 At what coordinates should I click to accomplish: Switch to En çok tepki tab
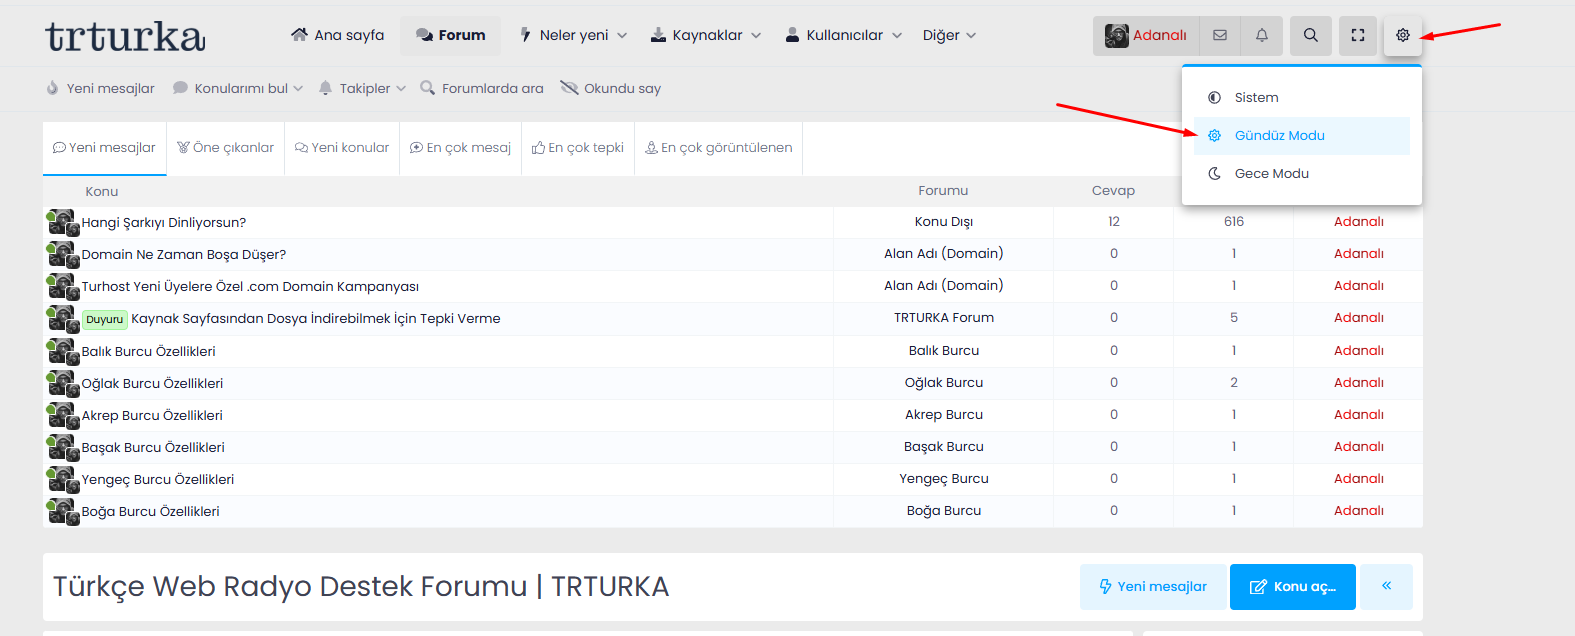pyautogui.click(x=578, y=148)
